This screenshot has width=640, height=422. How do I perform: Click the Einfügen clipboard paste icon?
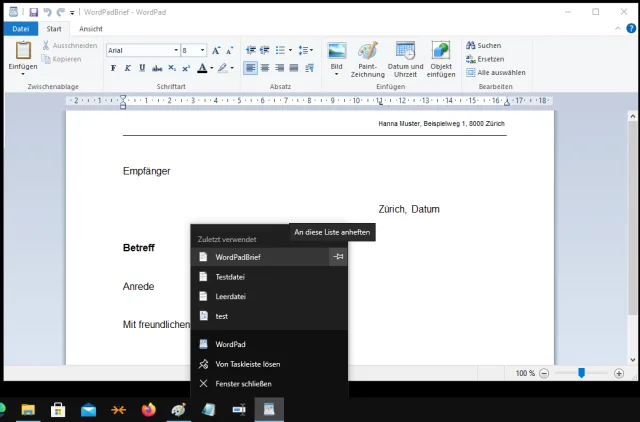[22, 51]
